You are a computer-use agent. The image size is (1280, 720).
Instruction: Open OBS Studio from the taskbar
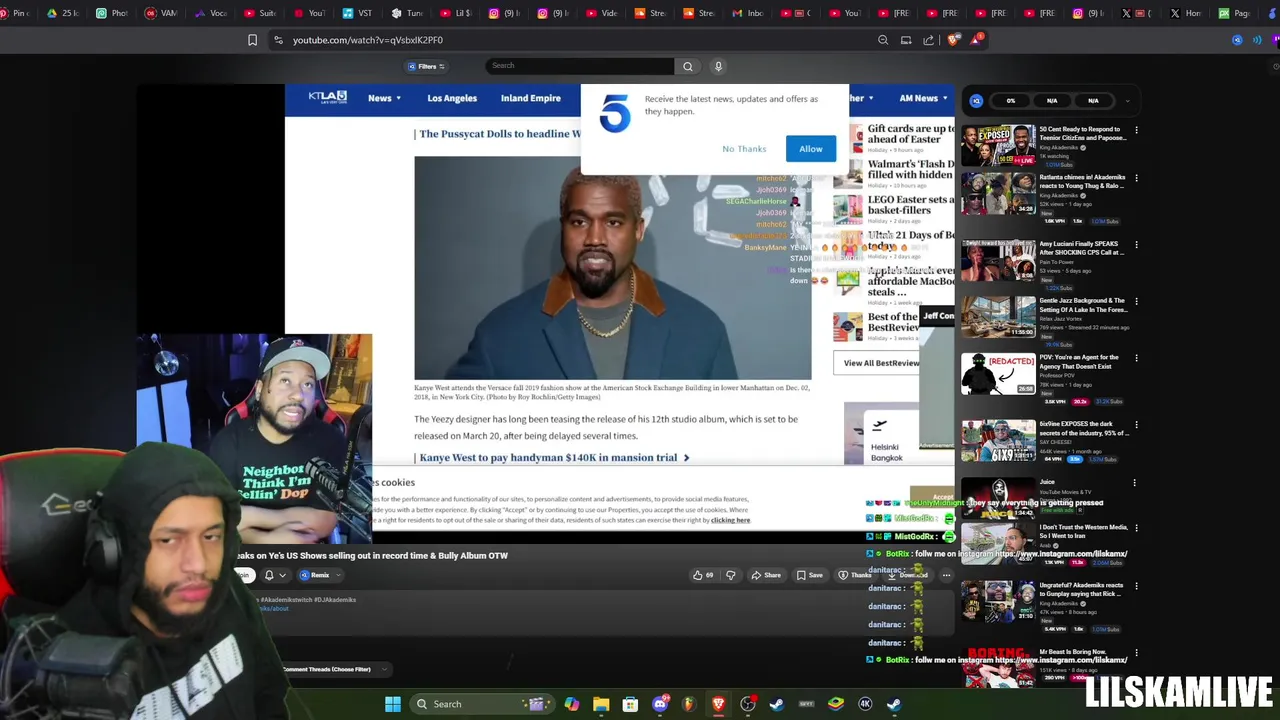pyautogui.click(x=748, y=704)
